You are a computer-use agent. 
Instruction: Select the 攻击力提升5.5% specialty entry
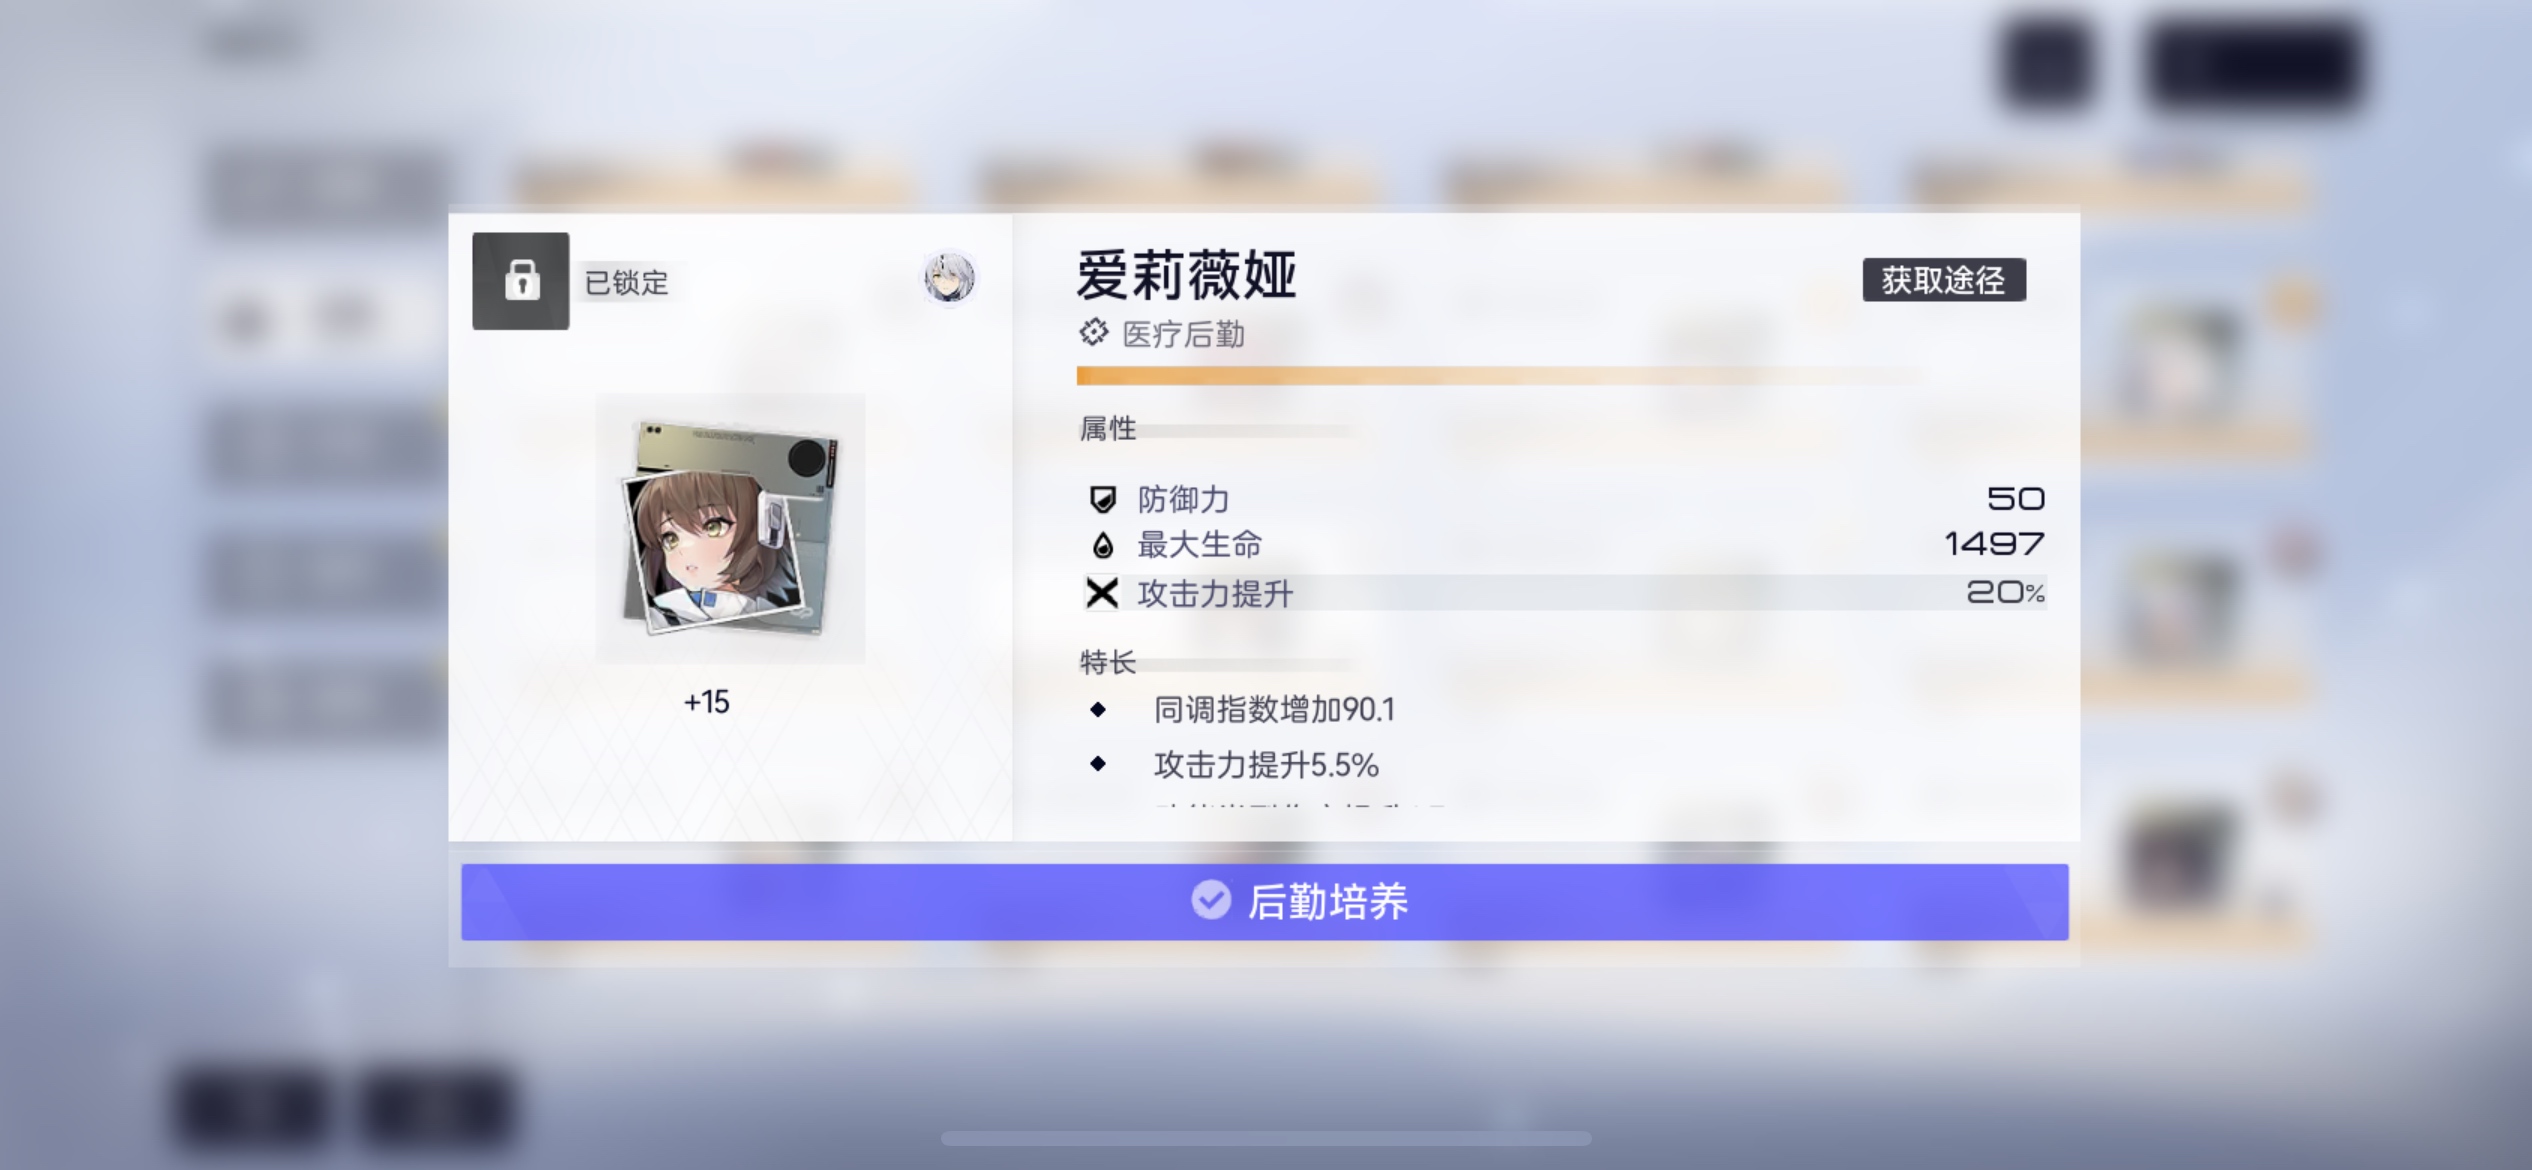[x=1266, y=765]
